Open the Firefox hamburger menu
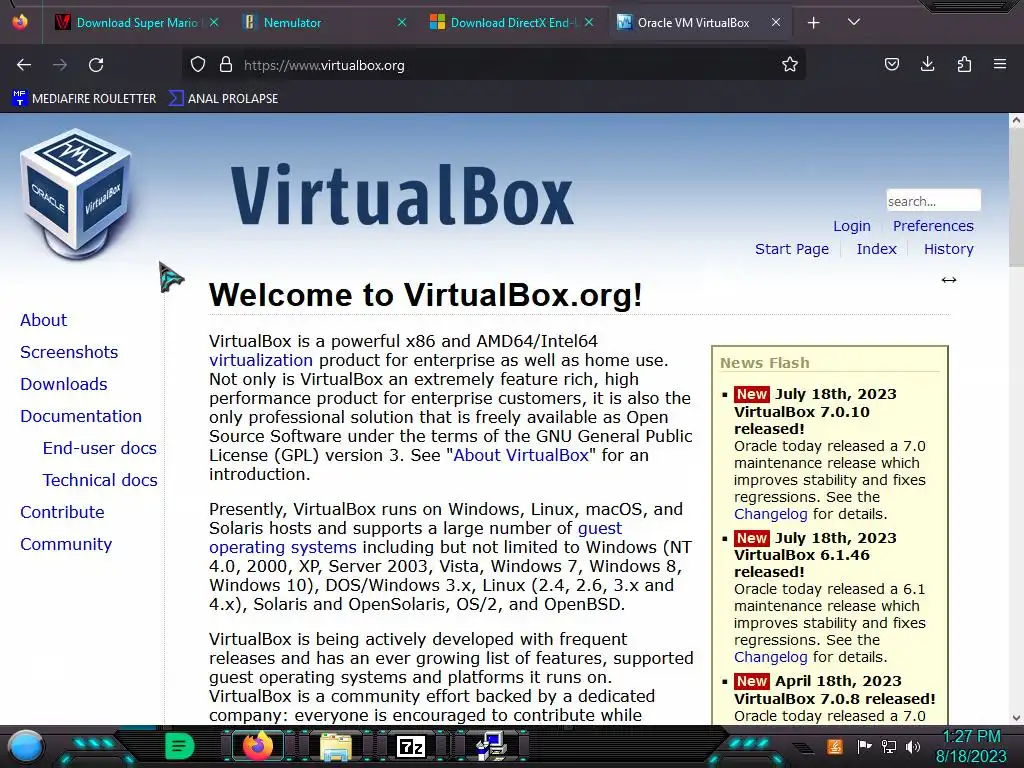Image resolution: width=1024 pixels, height=768 pixels. point(1000,64)
